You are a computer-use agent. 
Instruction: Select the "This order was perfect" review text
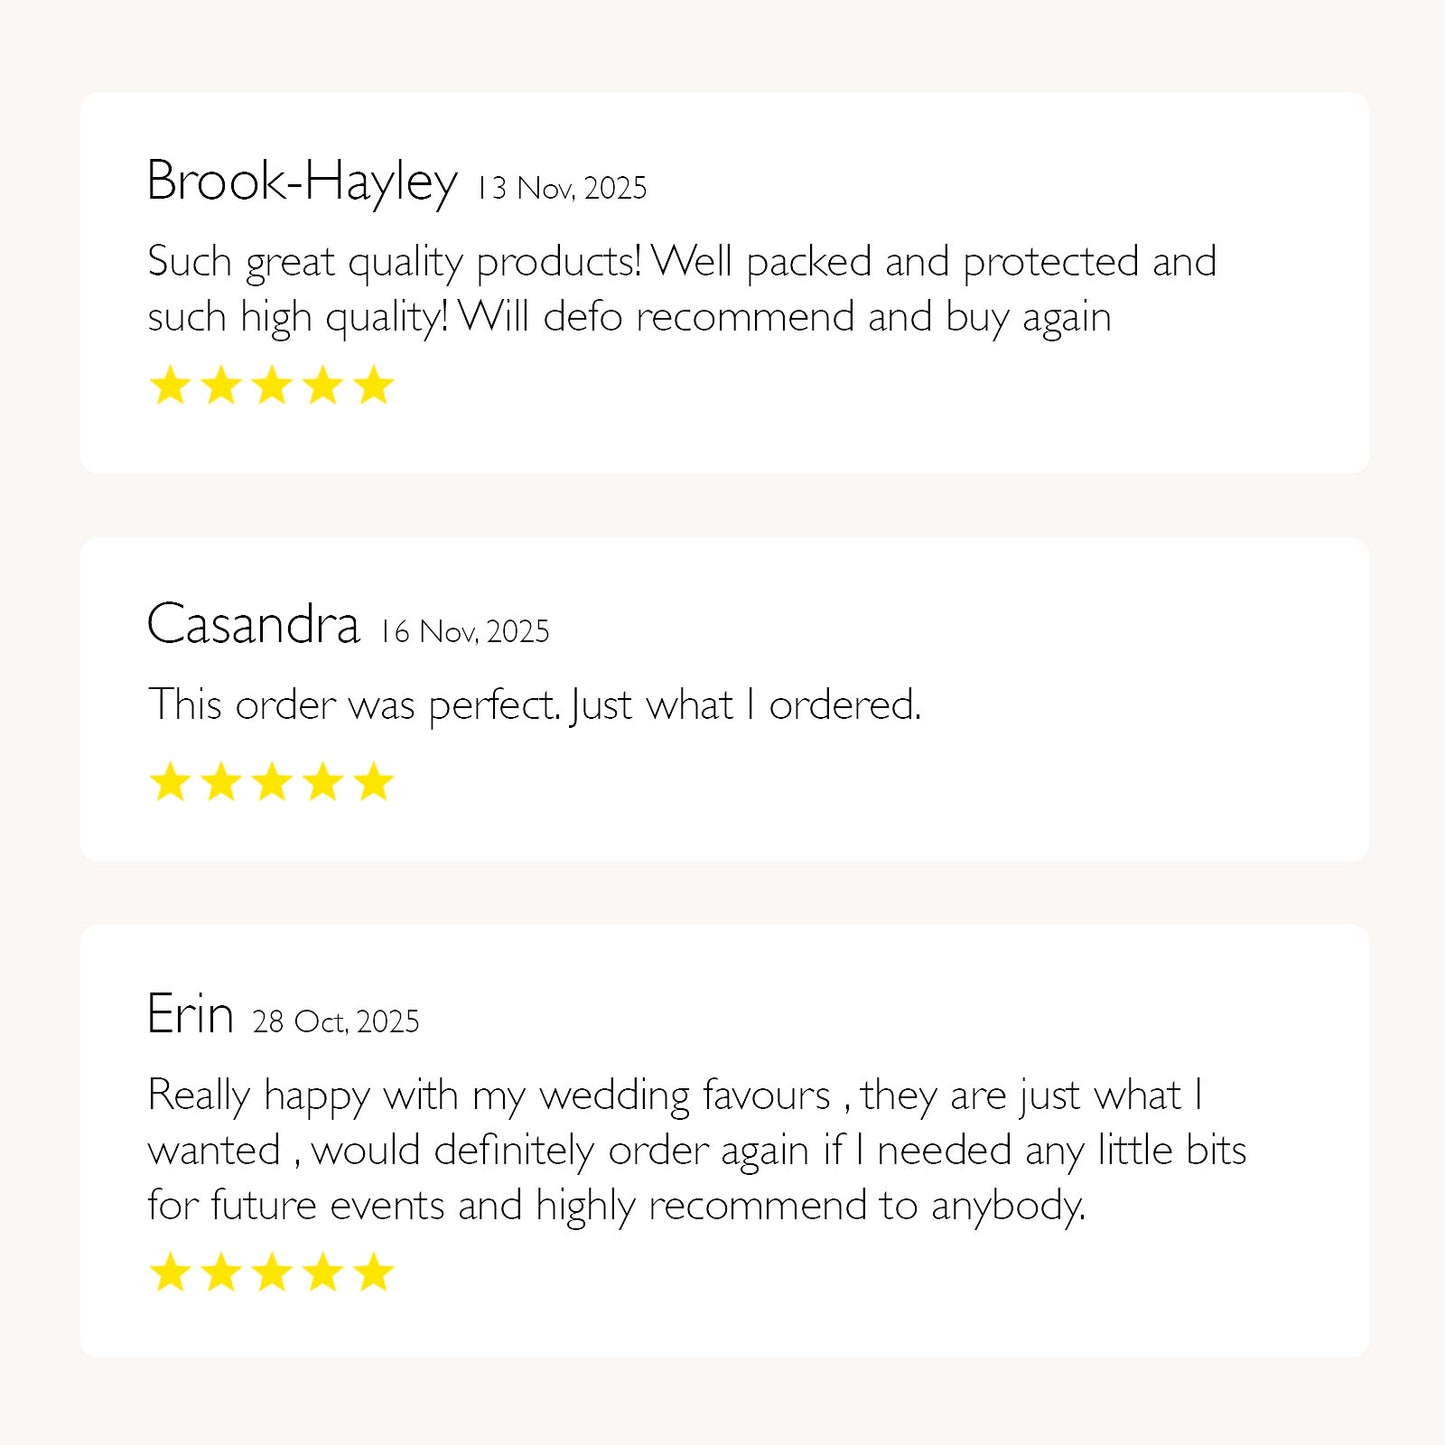tap(534, 705)
